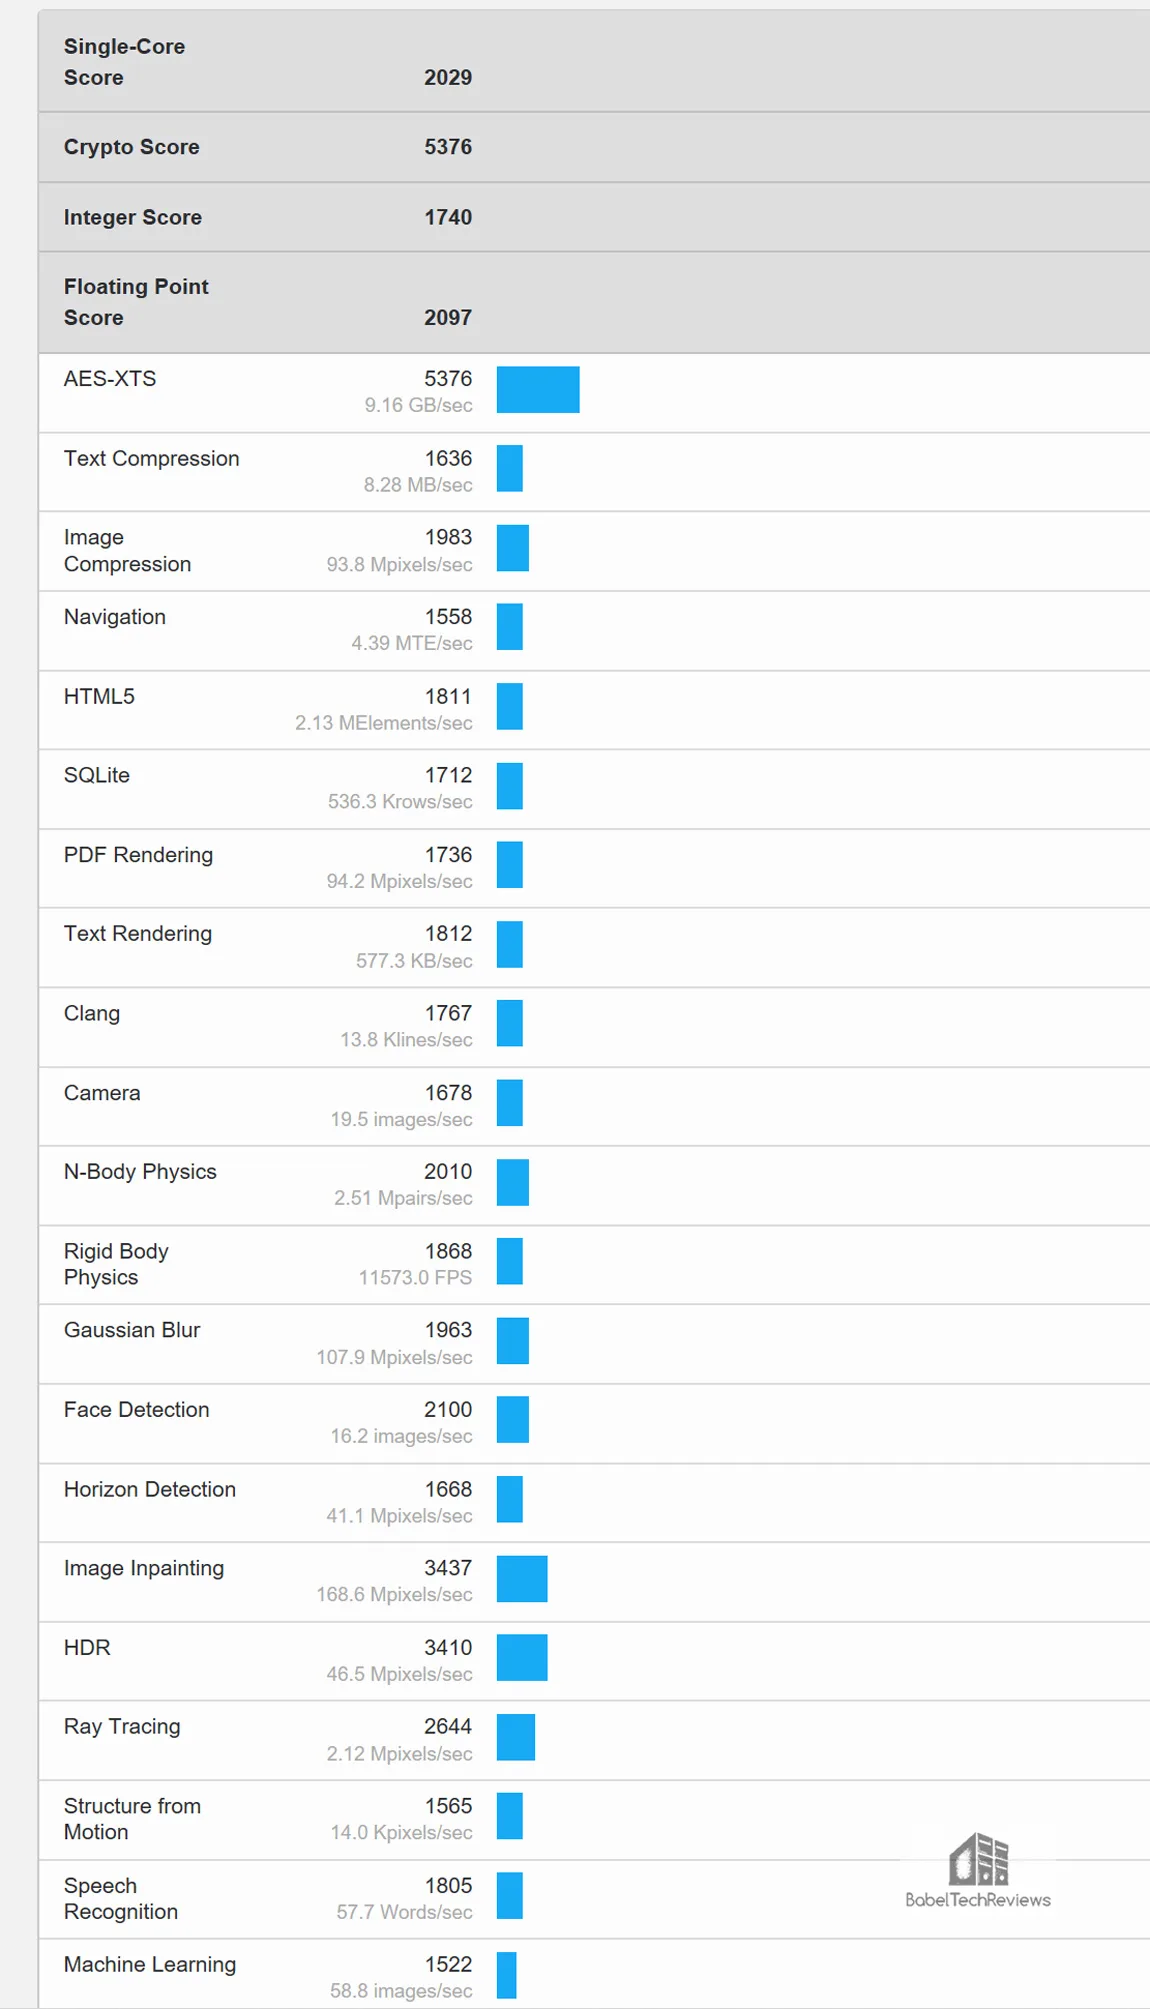Select the Face Detection score 2100

click(448, 1409)
